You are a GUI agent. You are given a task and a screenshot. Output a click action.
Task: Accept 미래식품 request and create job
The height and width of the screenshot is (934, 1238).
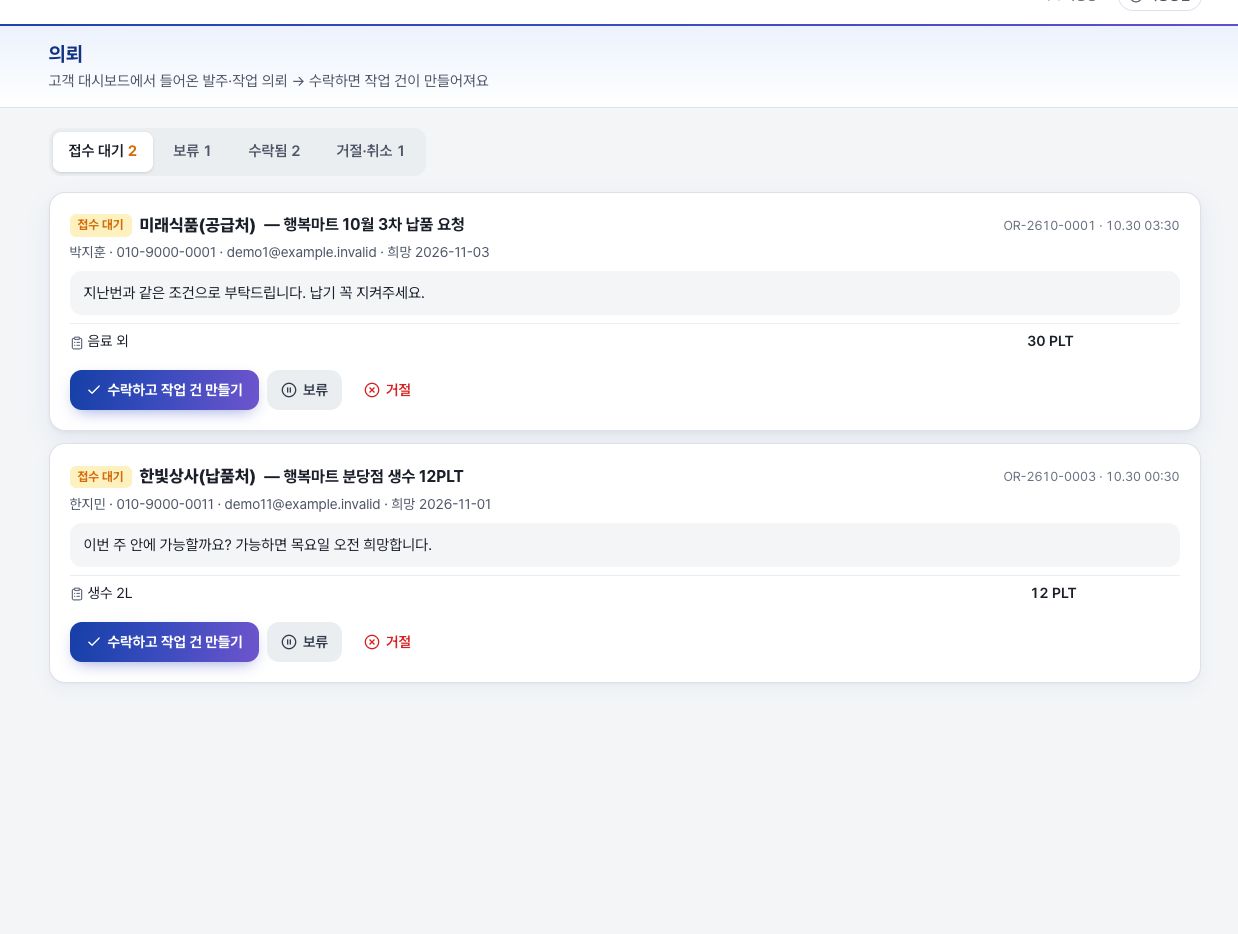pos(164,390)
